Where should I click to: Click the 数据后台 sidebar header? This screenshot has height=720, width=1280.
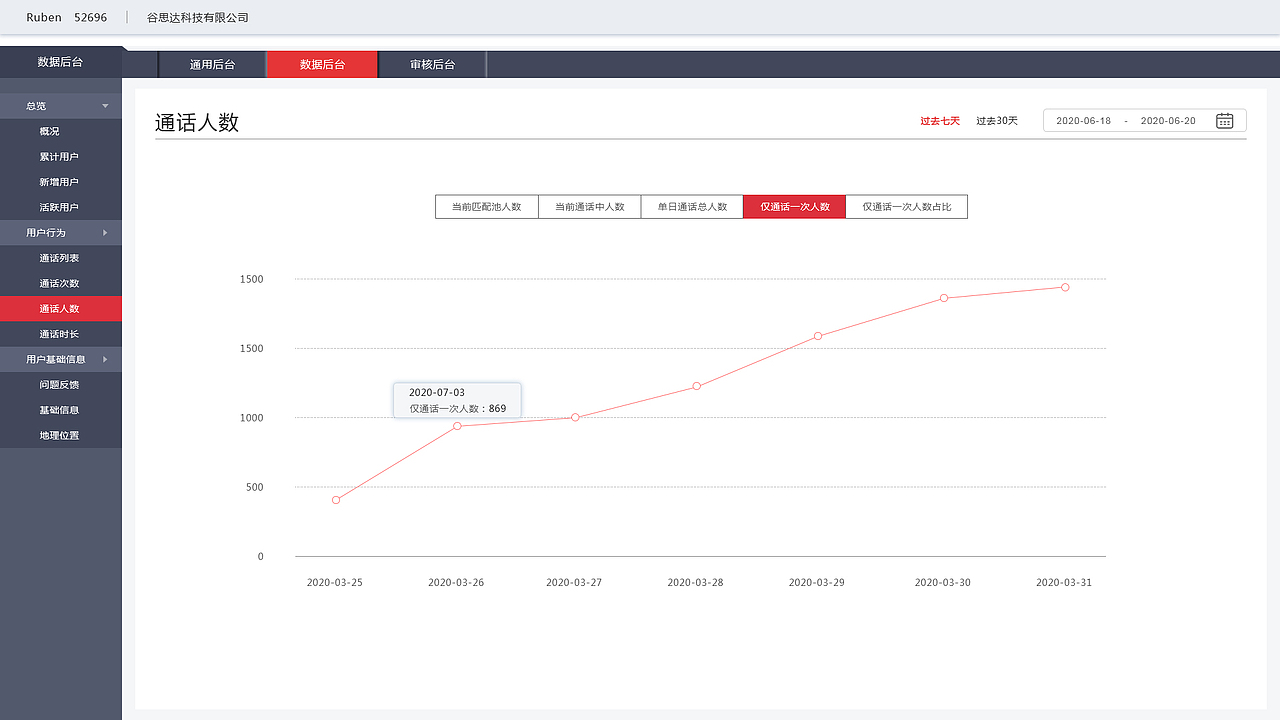[61, 62]
